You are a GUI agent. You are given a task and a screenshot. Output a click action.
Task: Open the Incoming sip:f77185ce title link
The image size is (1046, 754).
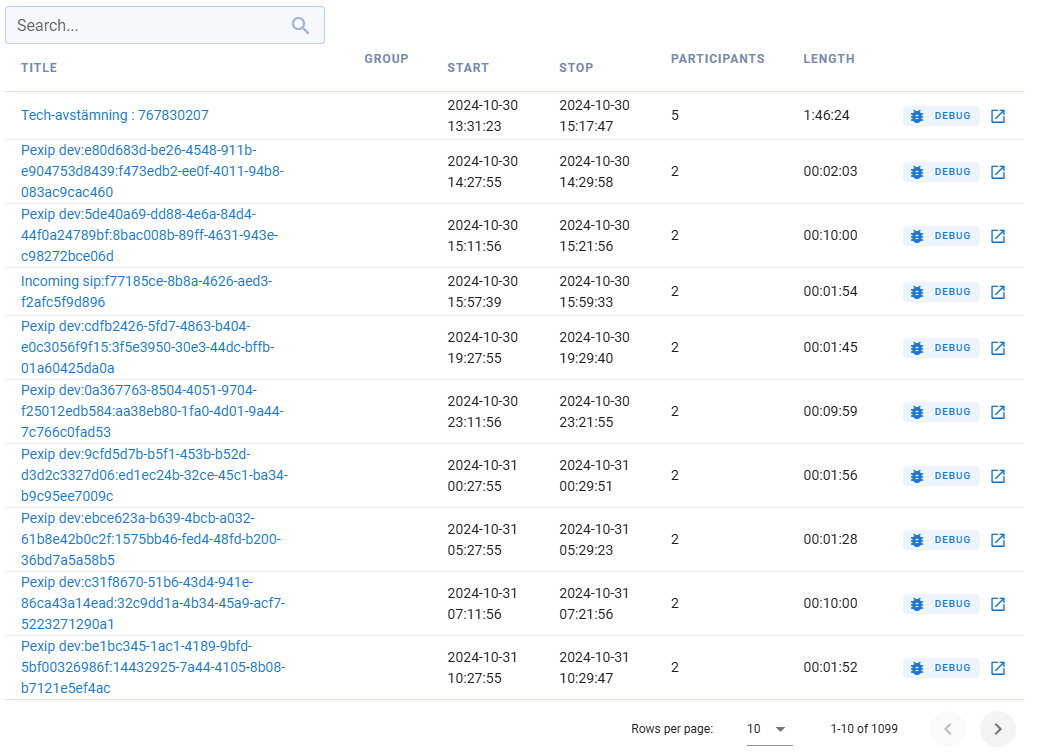click(147, 292)
